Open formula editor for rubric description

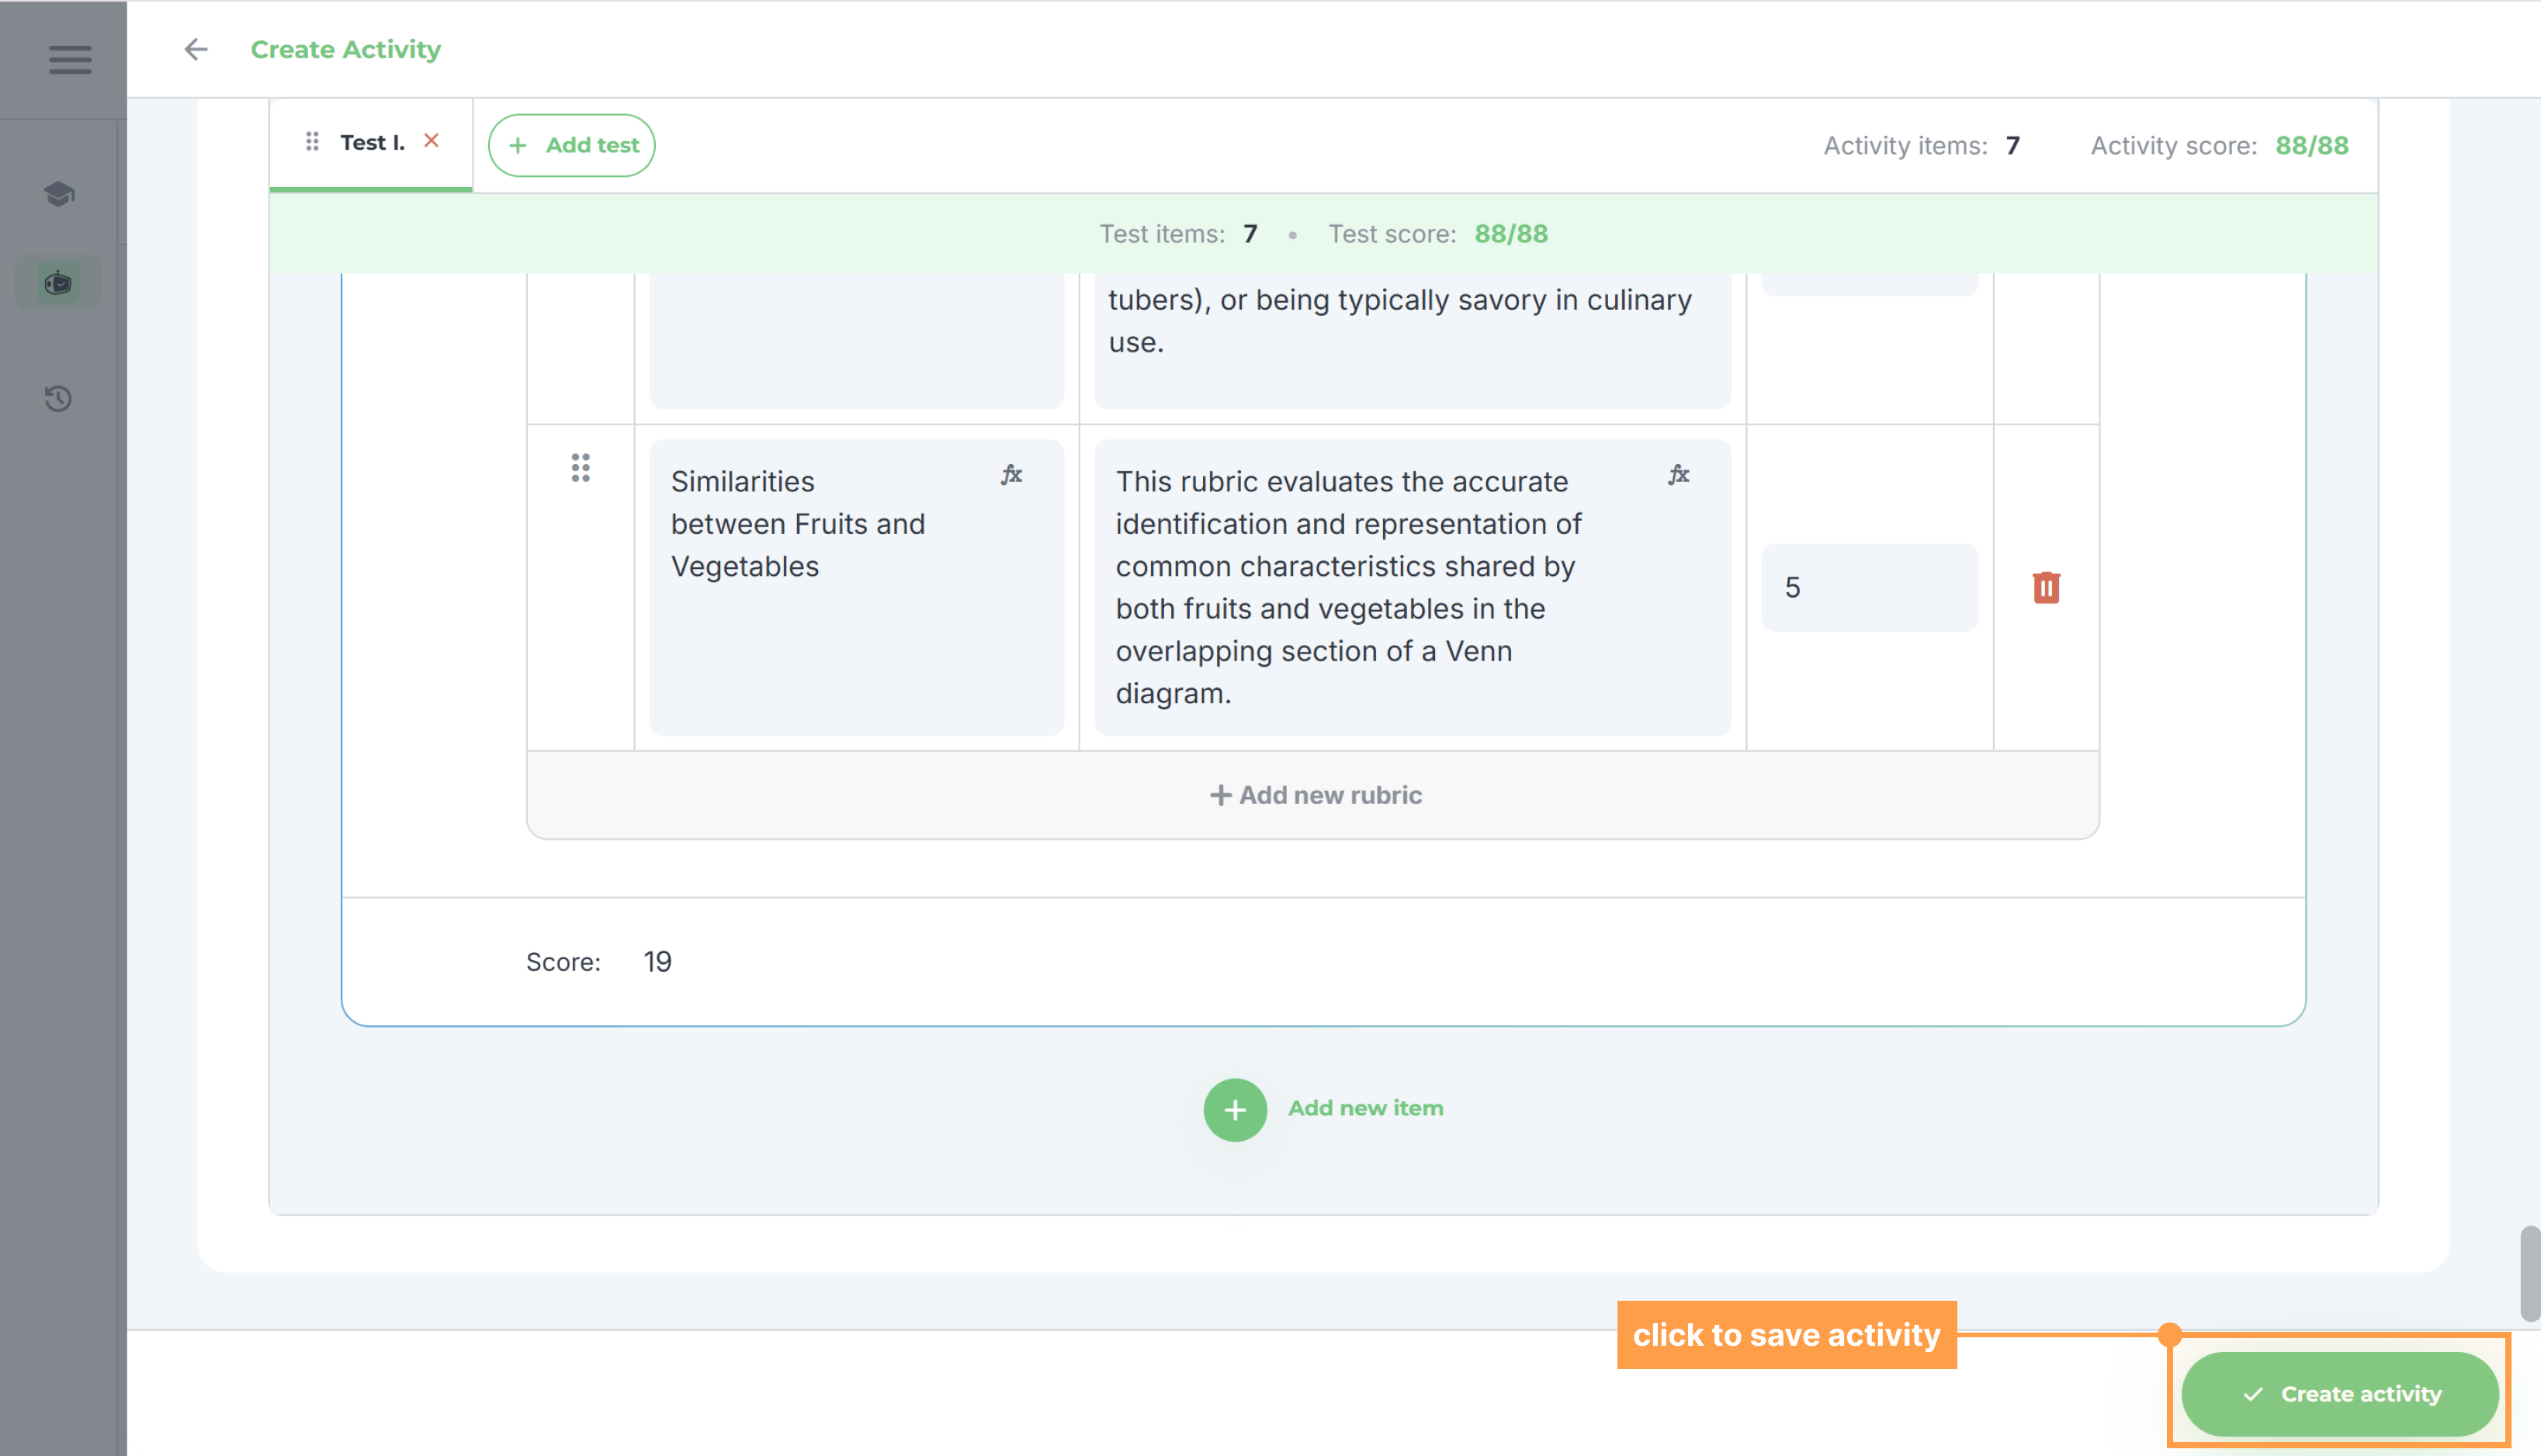1678,474
